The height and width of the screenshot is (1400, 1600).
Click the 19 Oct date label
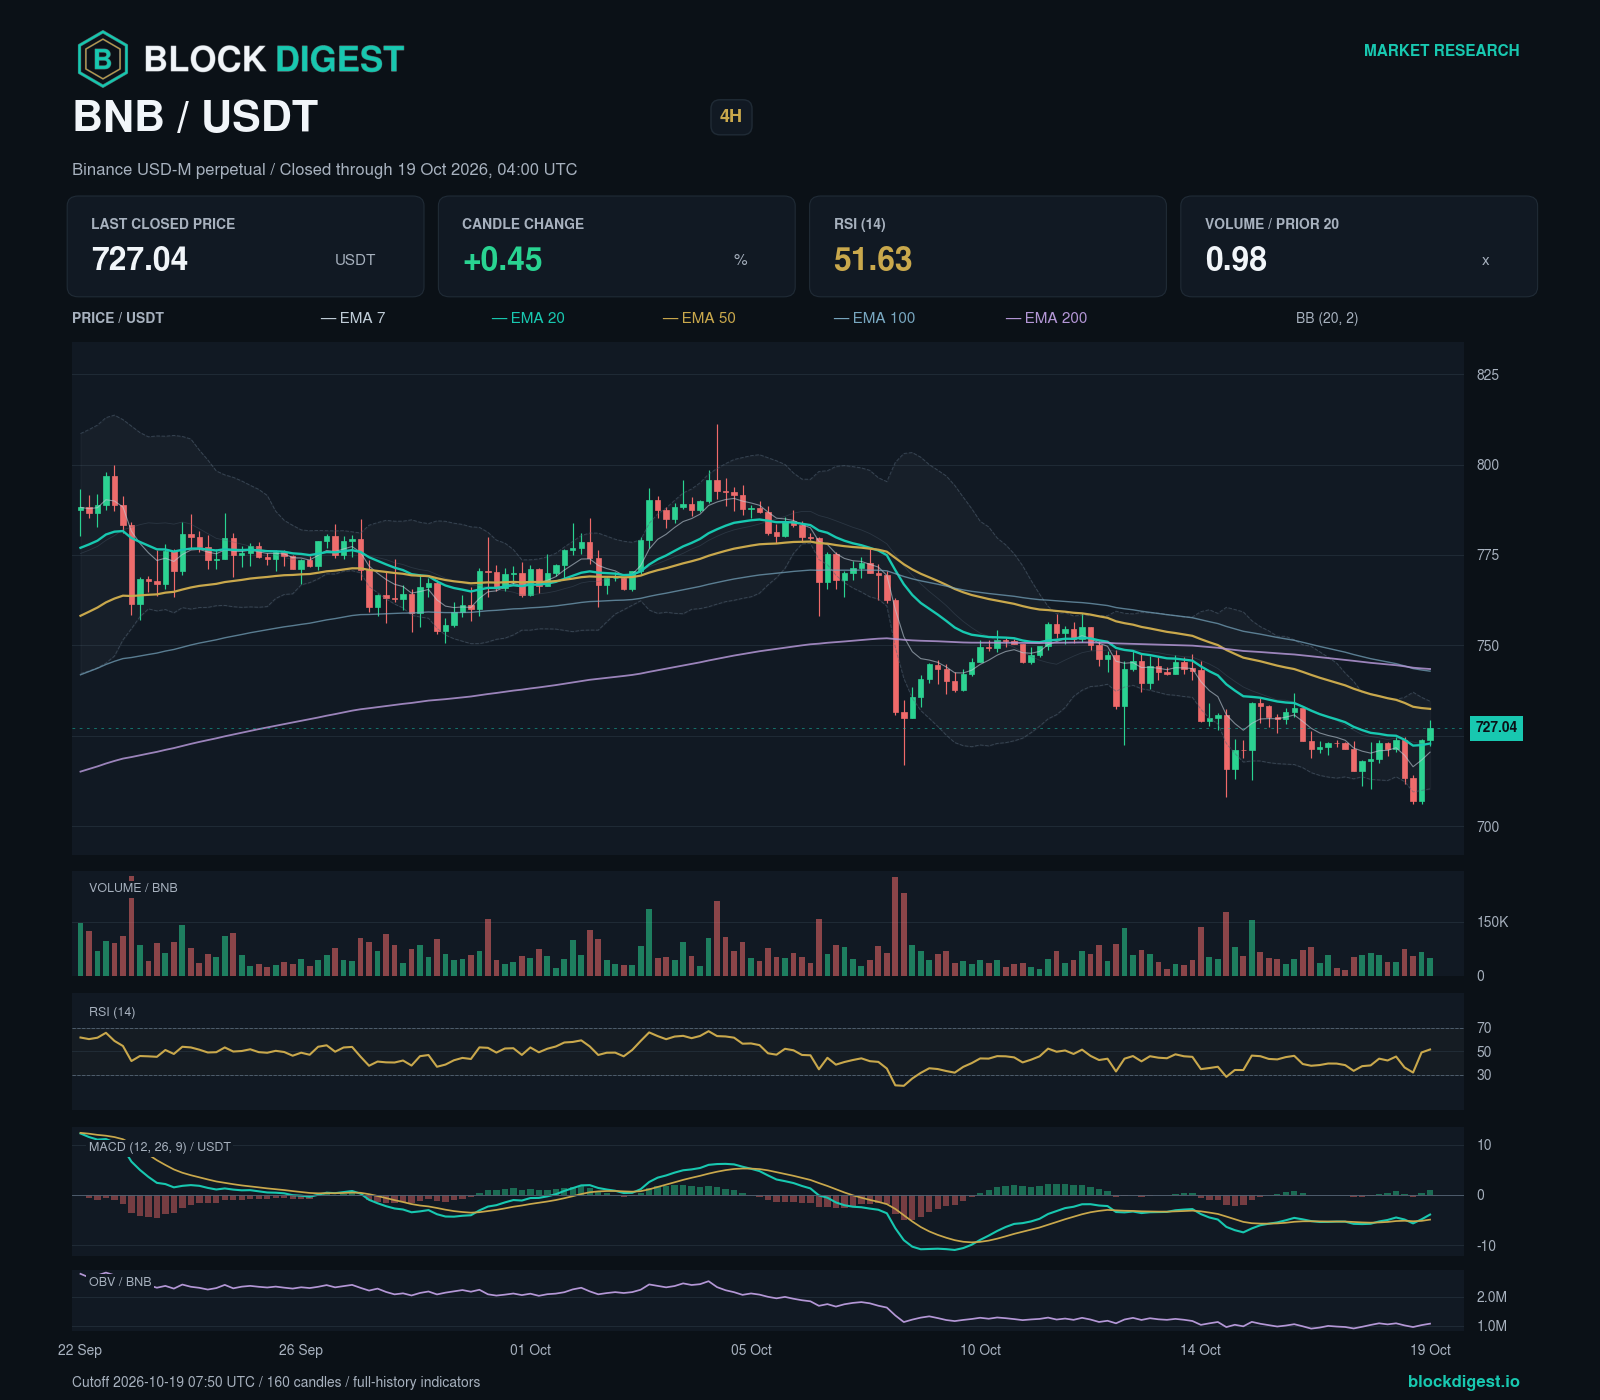(1430, 1350)
